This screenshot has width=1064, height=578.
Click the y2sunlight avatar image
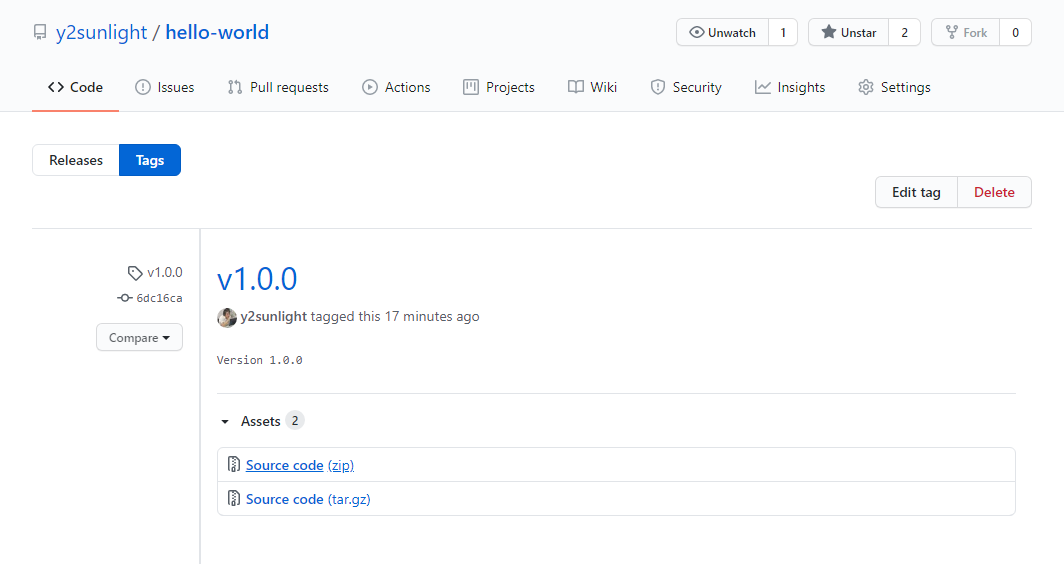coord(227,317)
